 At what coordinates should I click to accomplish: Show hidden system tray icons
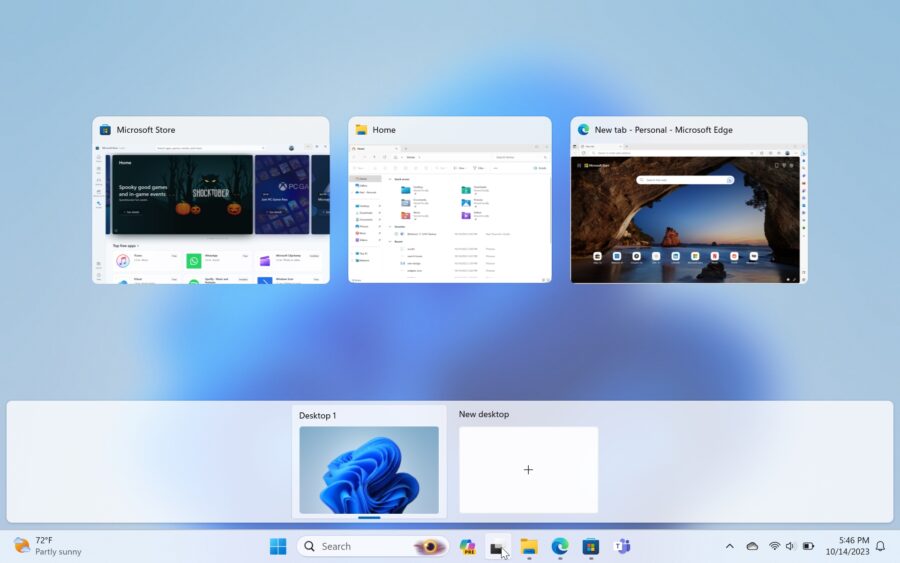point(730,546)
